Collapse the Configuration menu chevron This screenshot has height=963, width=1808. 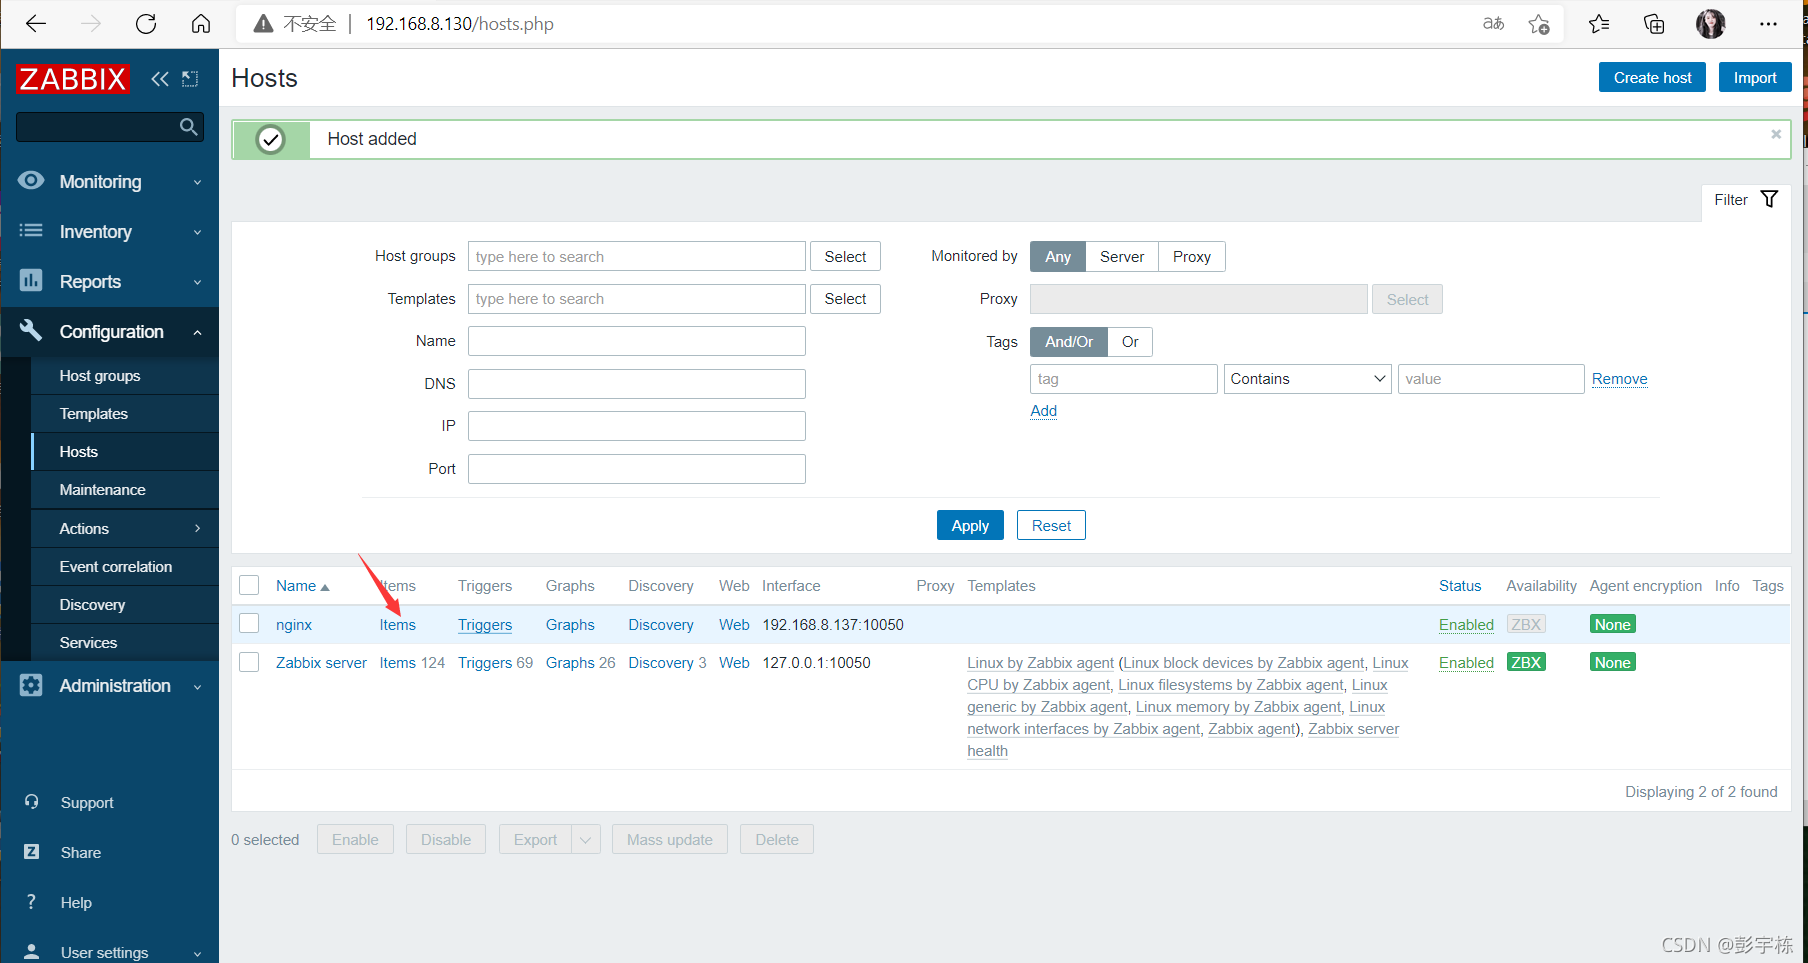197,332
